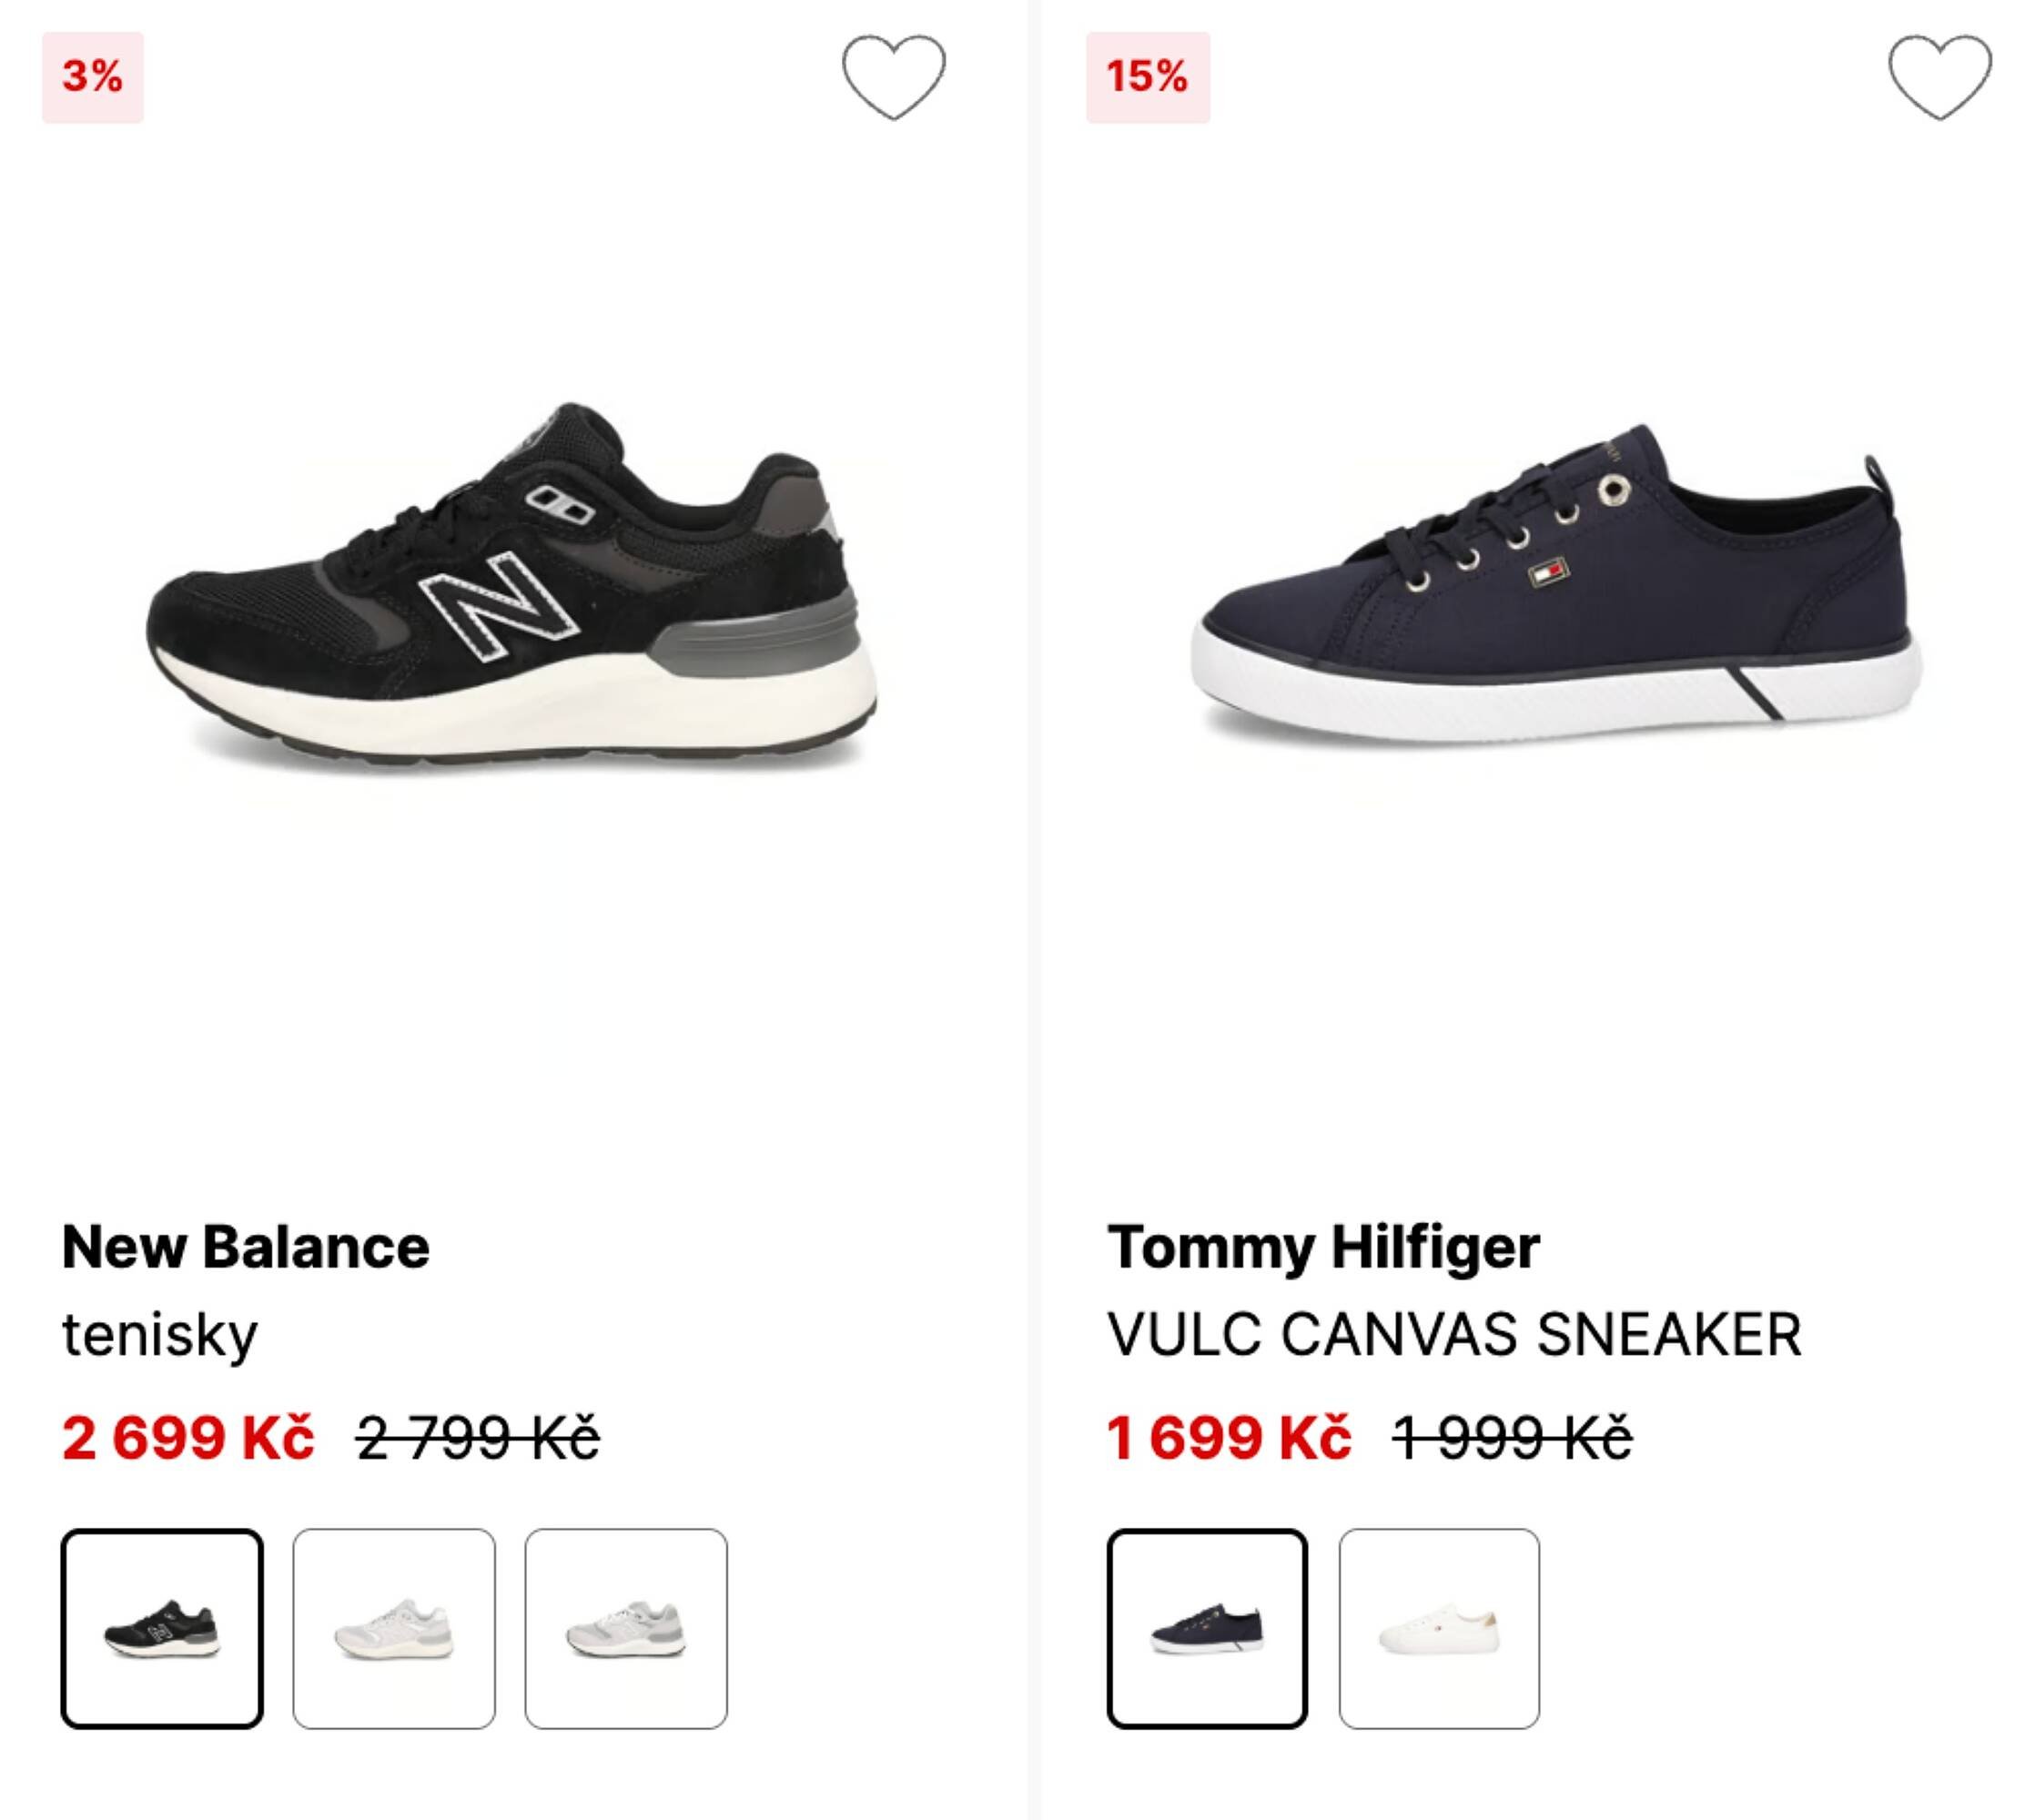The height and width of the screenshot is (1820, 2035).
Task: Click the 15% discount badge
Action: [x=1147, y=77]
